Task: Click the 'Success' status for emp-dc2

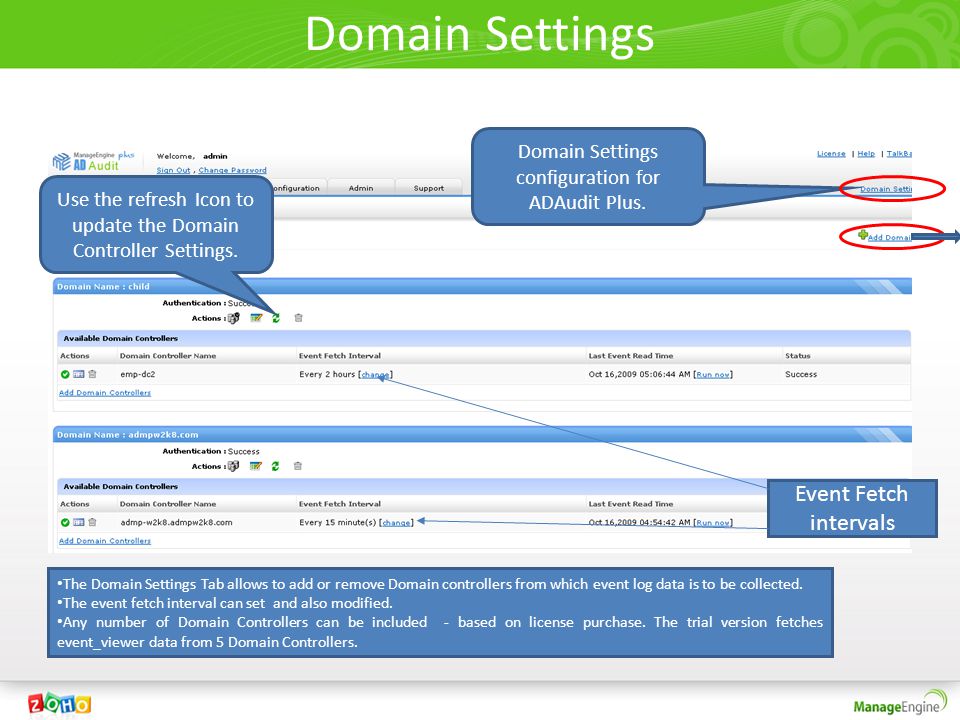Action: point(801,374)
